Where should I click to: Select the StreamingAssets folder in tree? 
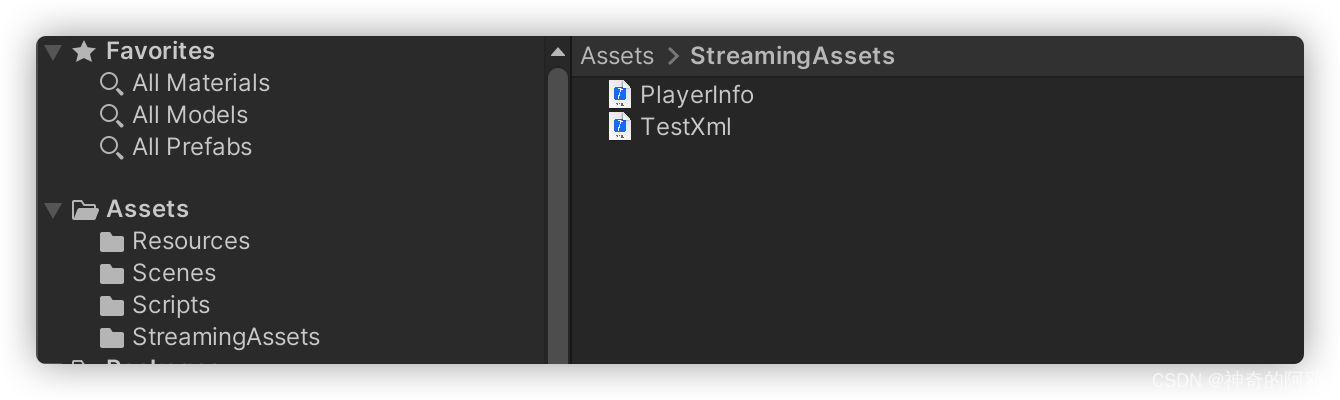click(x=226, y=337)
